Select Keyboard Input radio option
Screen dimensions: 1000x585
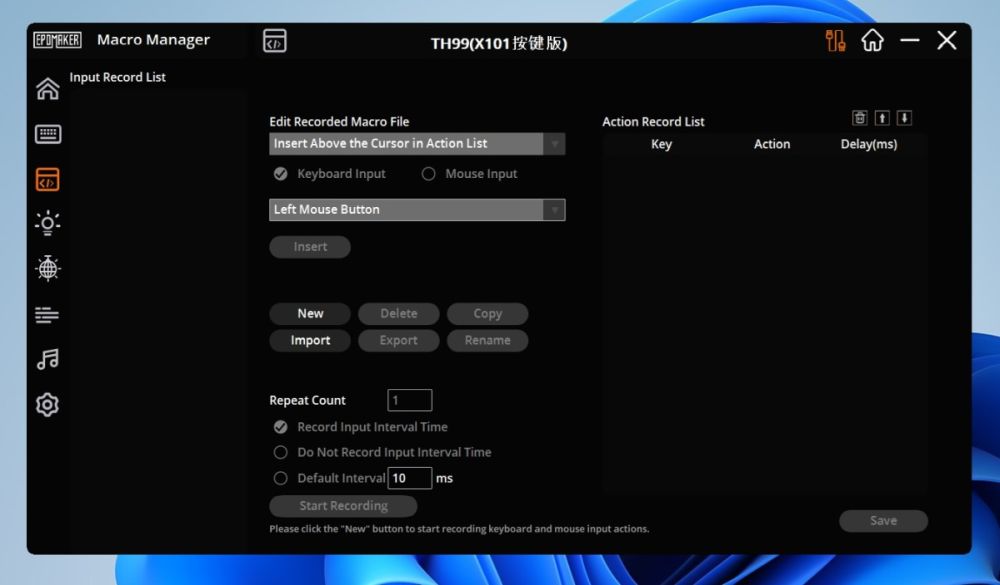point(281,174)
